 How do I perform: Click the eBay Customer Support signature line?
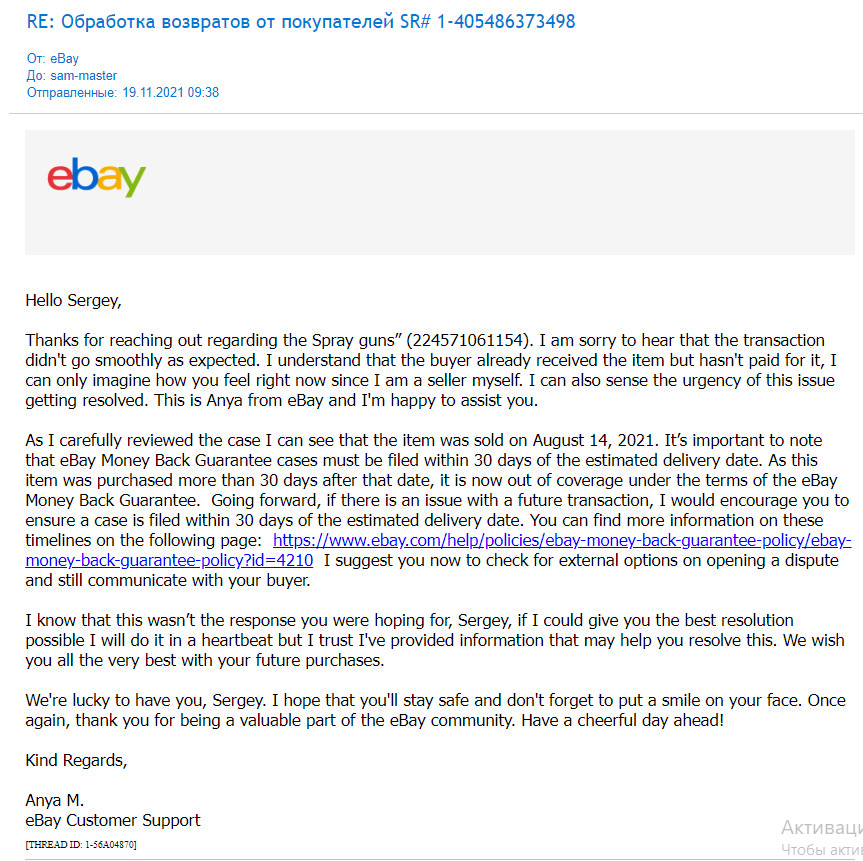tap(113, 820)
